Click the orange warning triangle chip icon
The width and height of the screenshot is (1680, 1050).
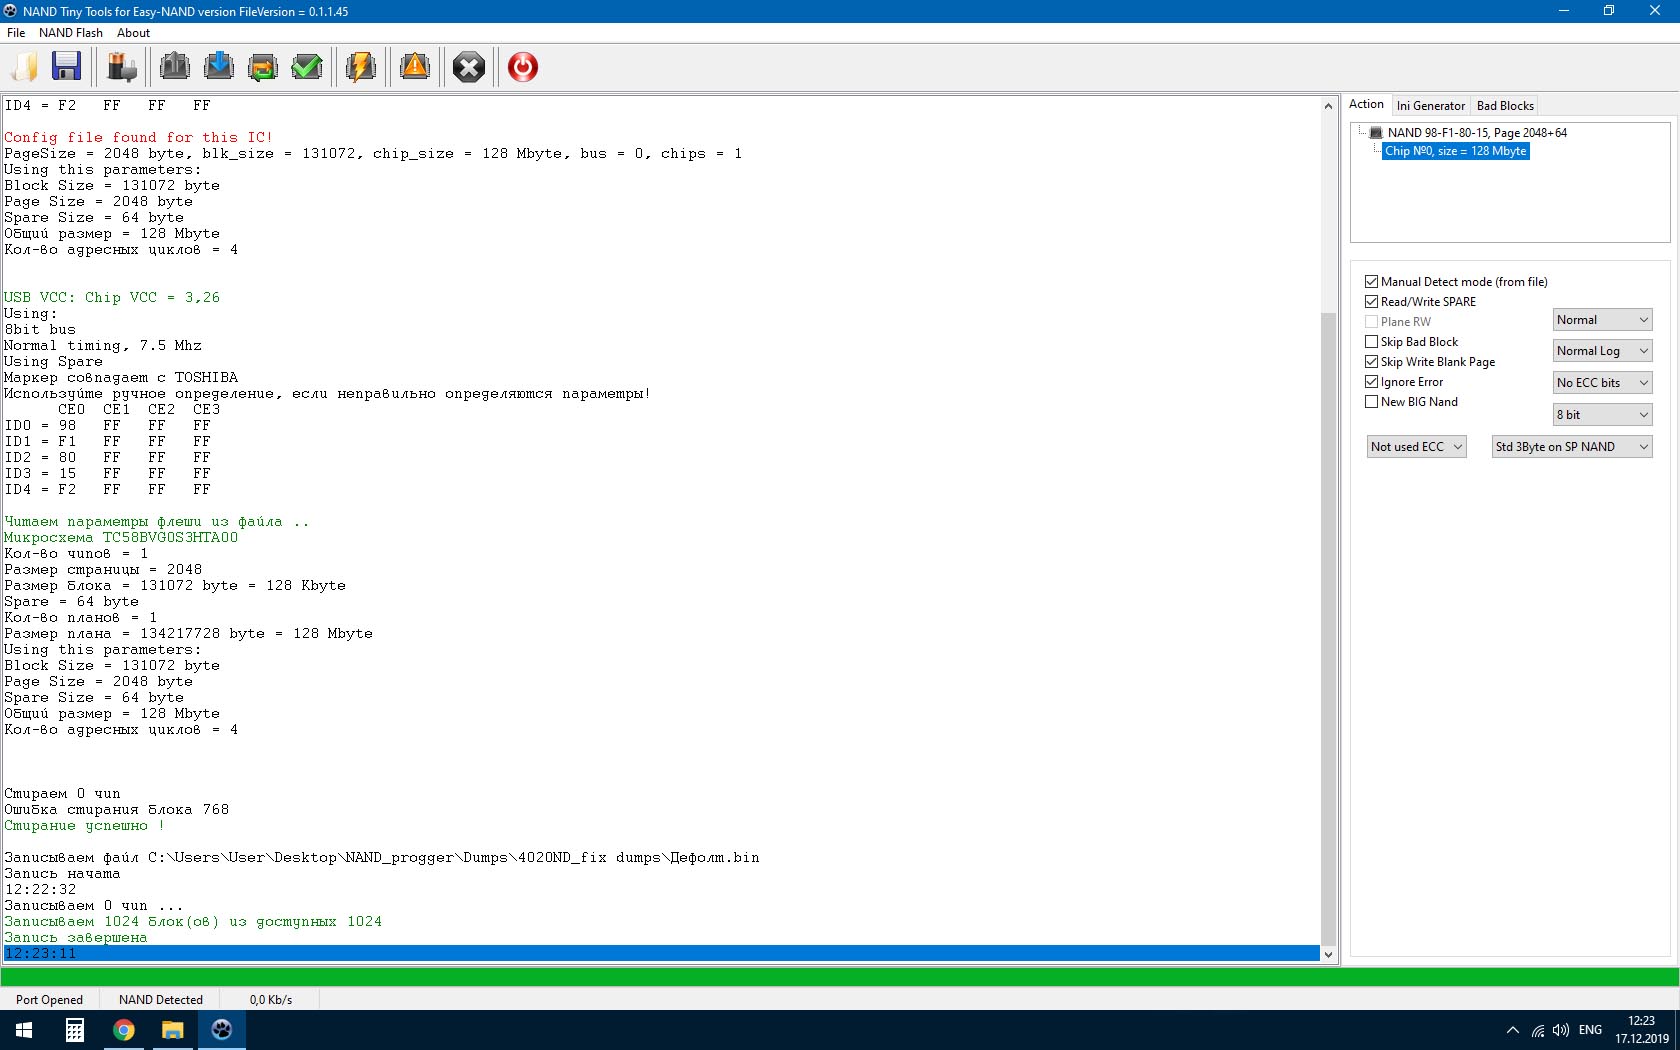[414, 67]
